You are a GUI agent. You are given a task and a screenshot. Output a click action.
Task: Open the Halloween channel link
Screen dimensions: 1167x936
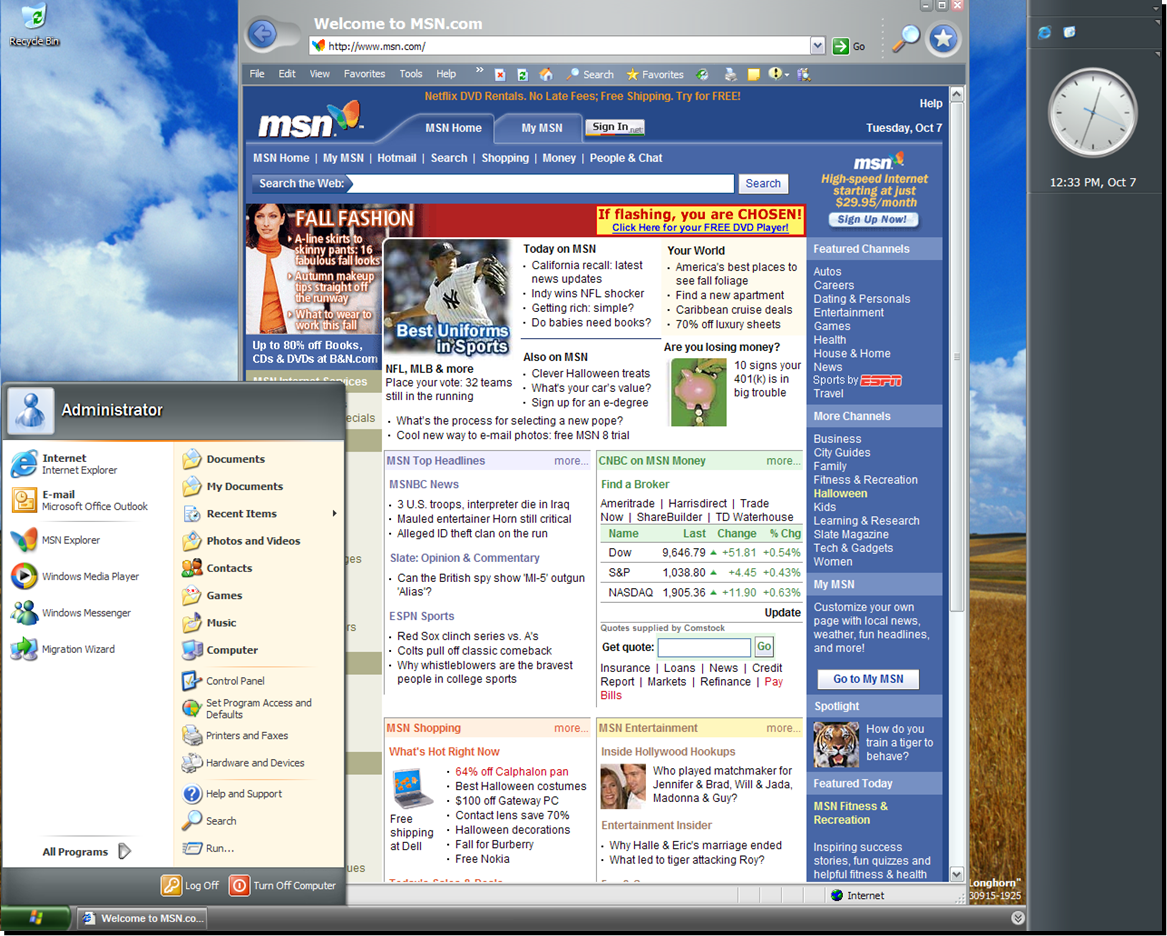pos(840,493)
